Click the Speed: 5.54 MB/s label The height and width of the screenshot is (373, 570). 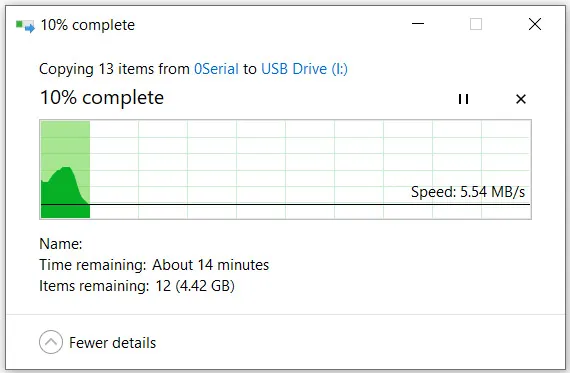(x=468, y=192)
